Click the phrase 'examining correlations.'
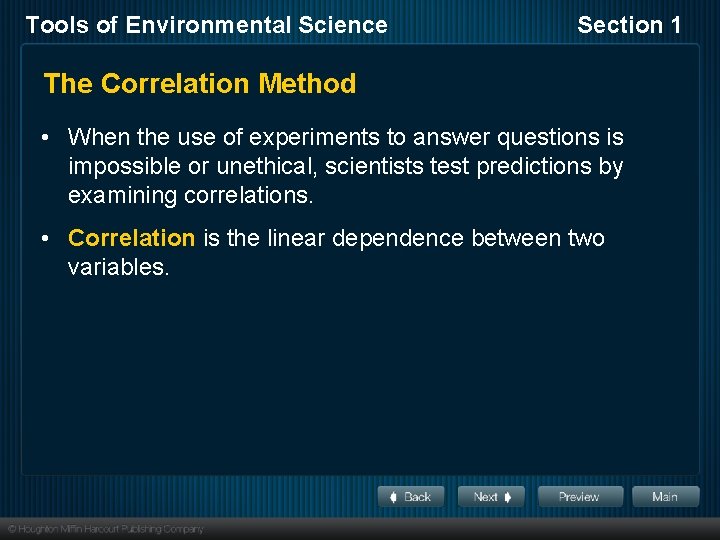720x540 pixels. click(191, 196)
